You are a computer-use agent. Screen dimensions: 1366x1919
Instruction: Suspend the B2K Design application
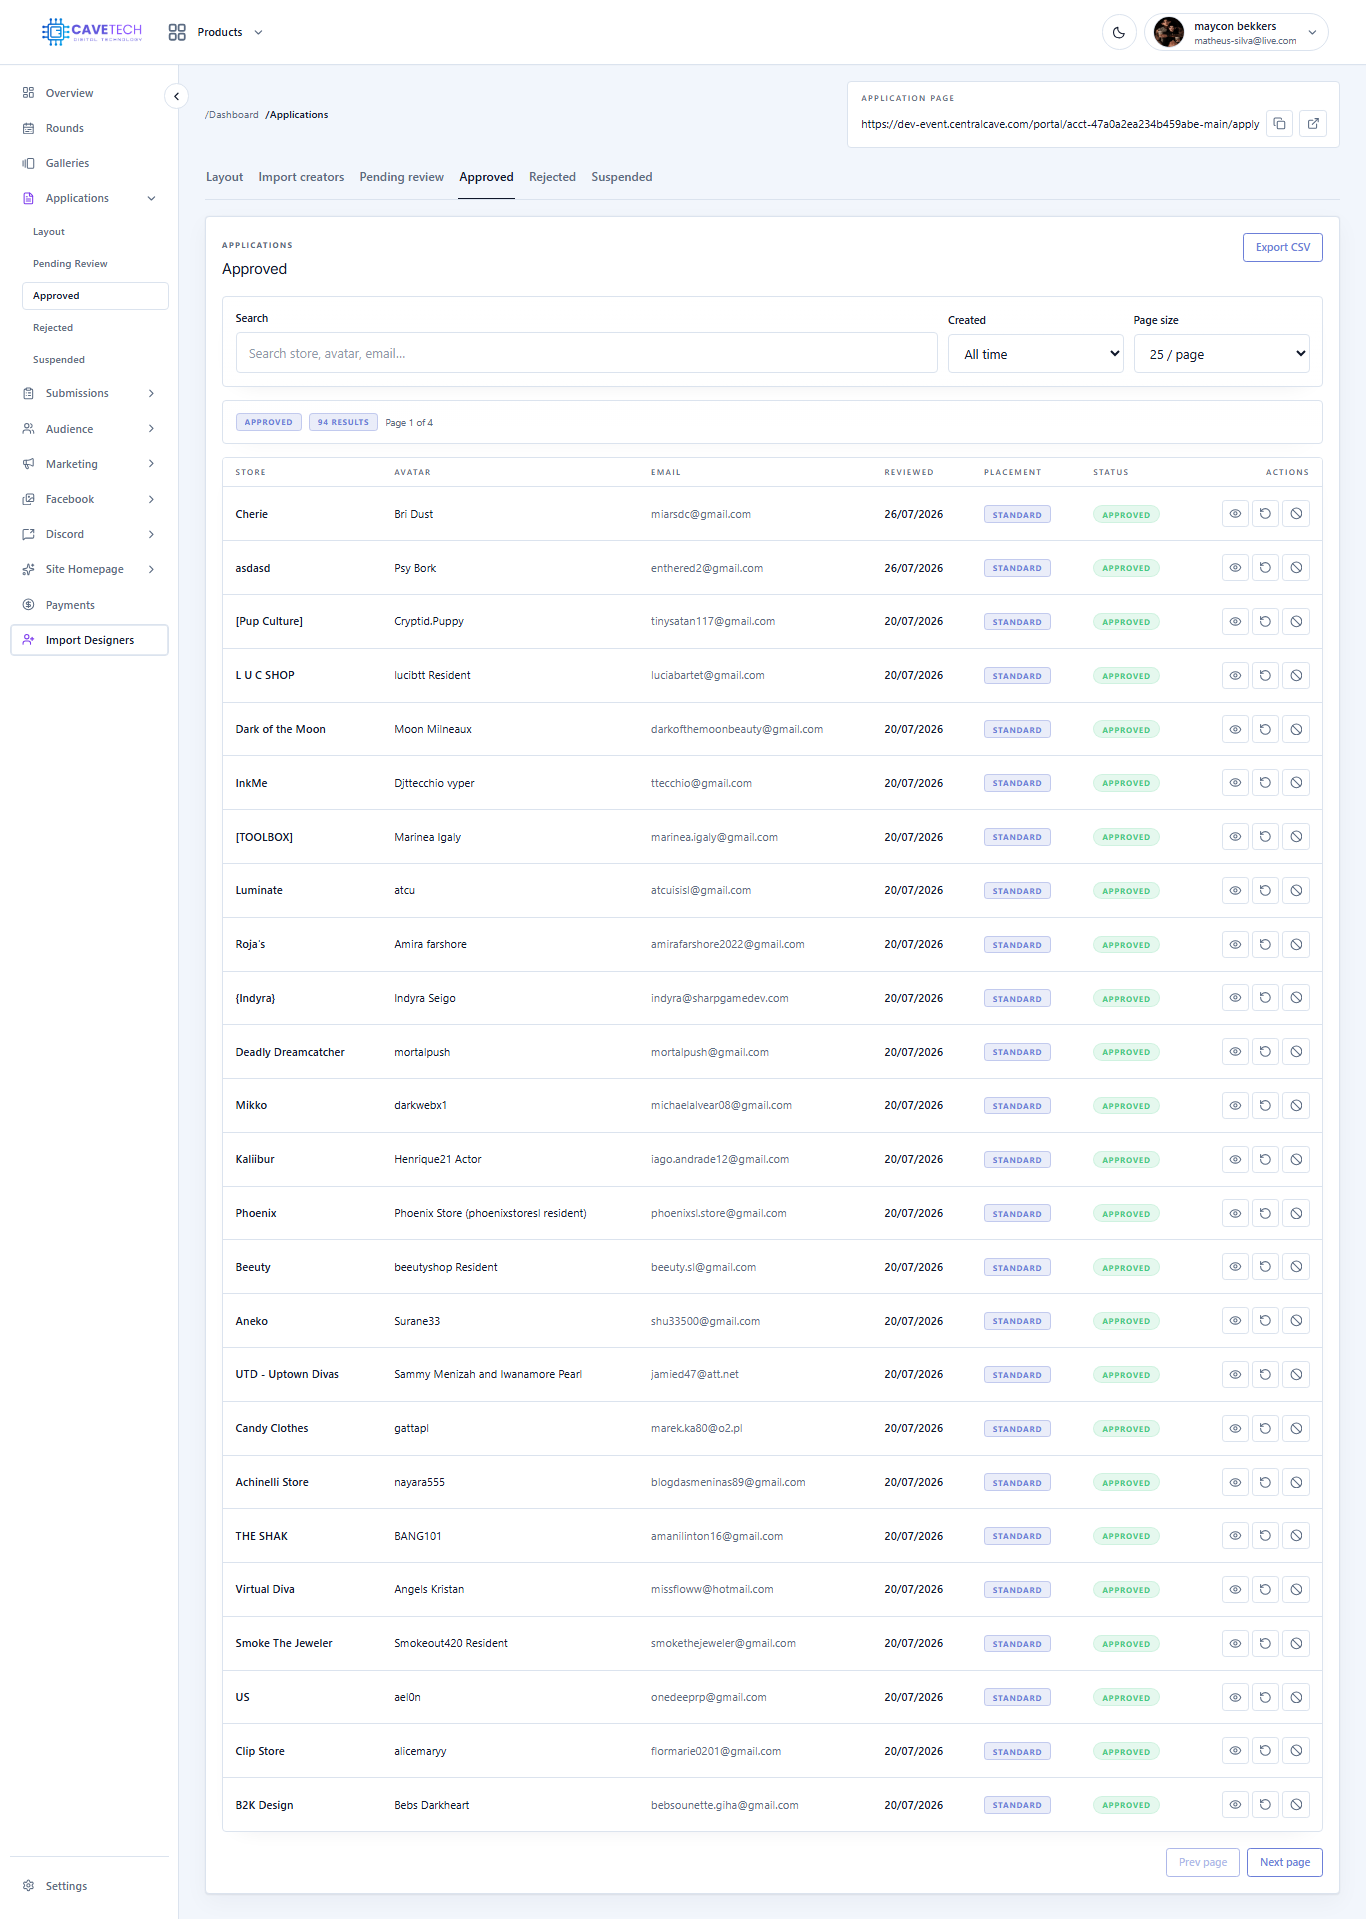[x=1296, y=1805]
